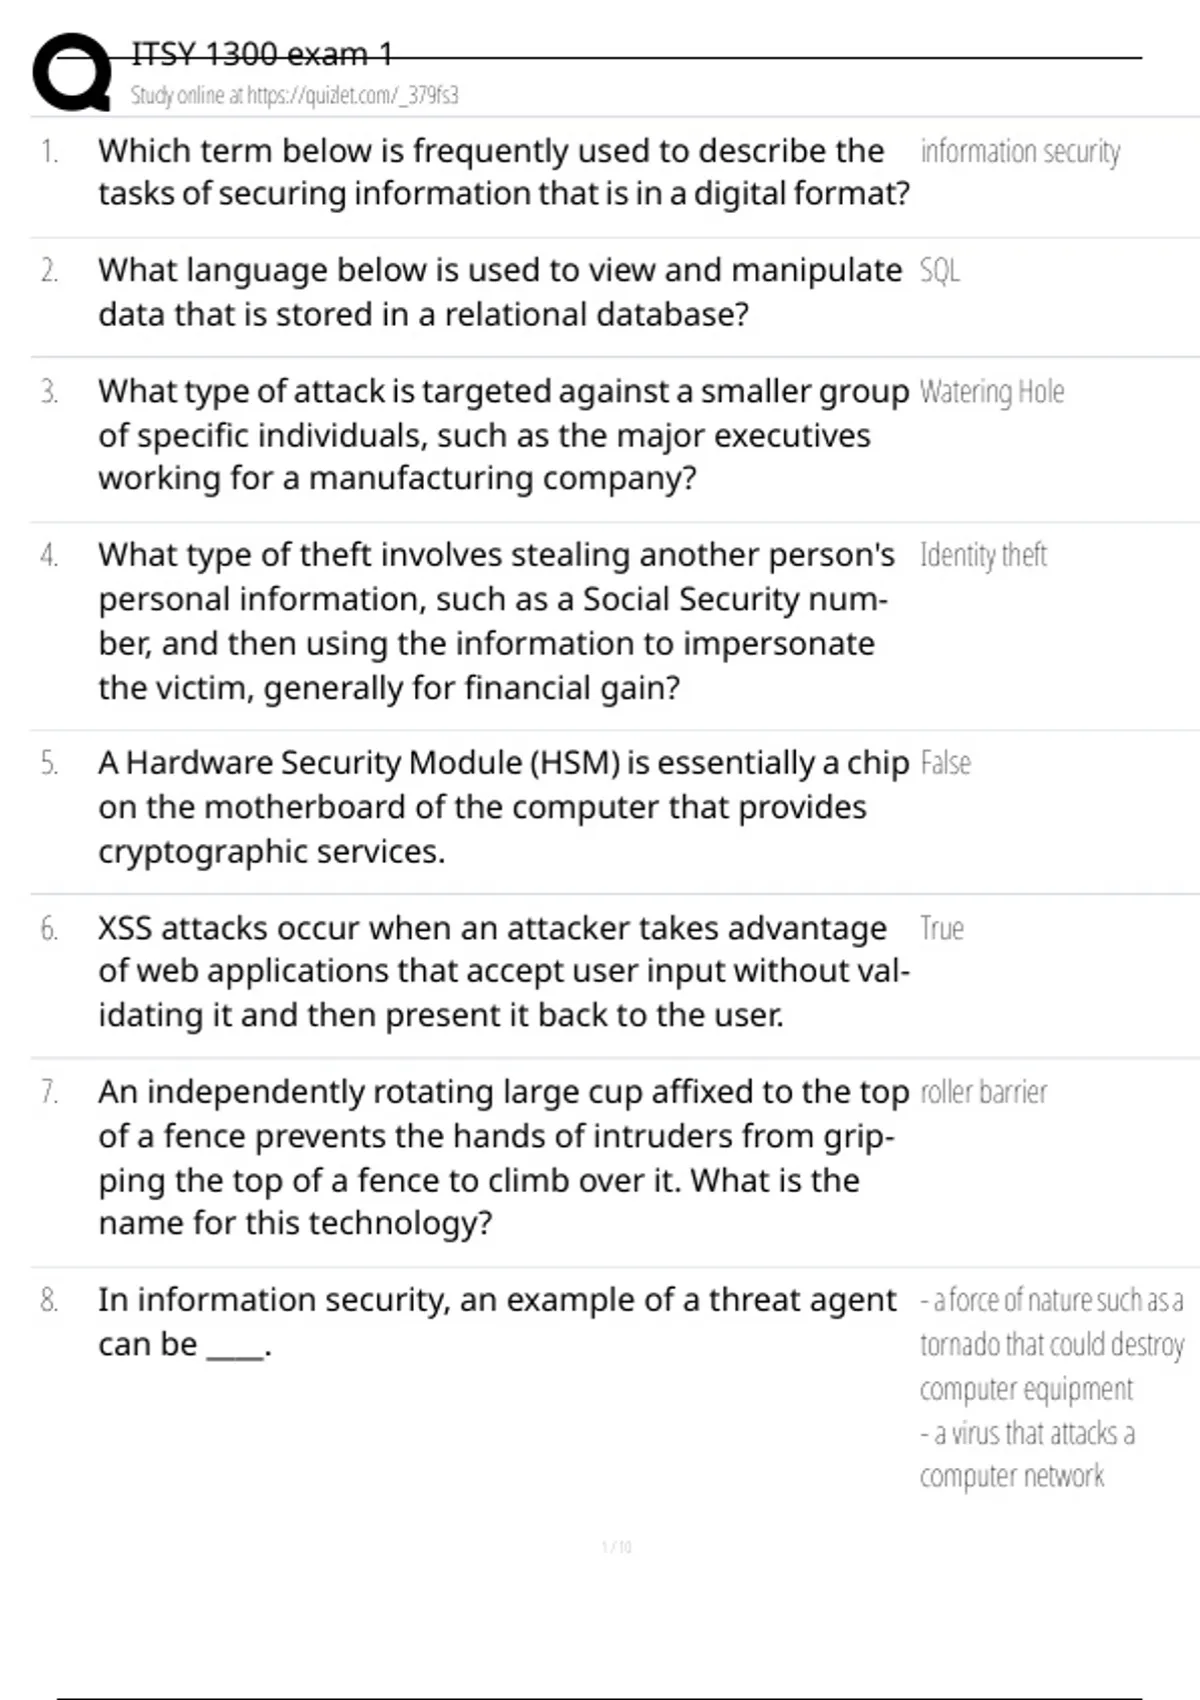The width and height of the screenshot is (1200, 1700).
Task: Click the tornado threat agent answer text
Action: (1052, 1344)
